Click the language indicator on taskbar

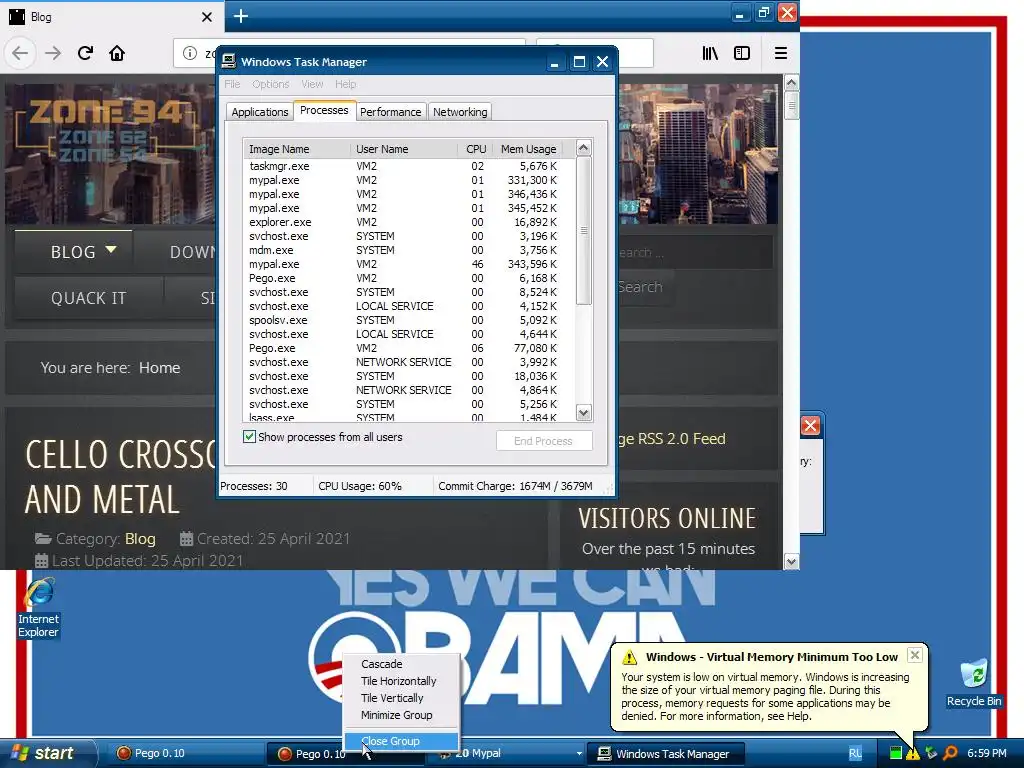coord(856,754)
